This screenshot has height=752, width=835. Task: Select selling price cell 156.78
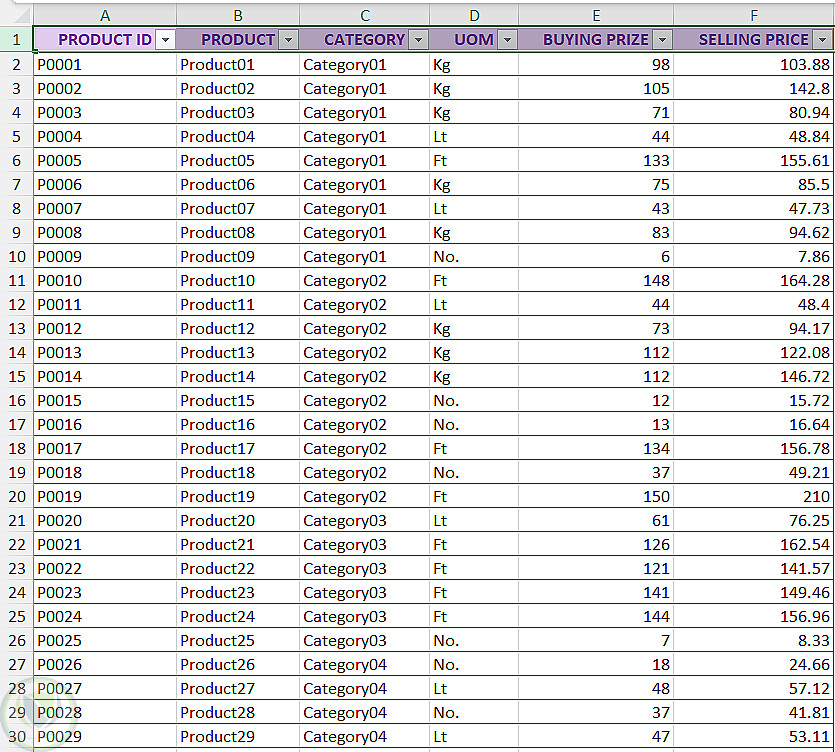(x=754, y=448)
